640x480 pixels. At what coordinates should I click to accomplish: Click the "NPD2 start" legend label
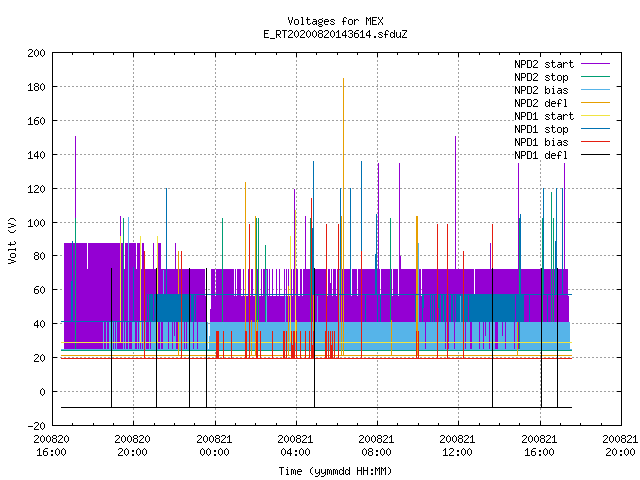point(544,64)
